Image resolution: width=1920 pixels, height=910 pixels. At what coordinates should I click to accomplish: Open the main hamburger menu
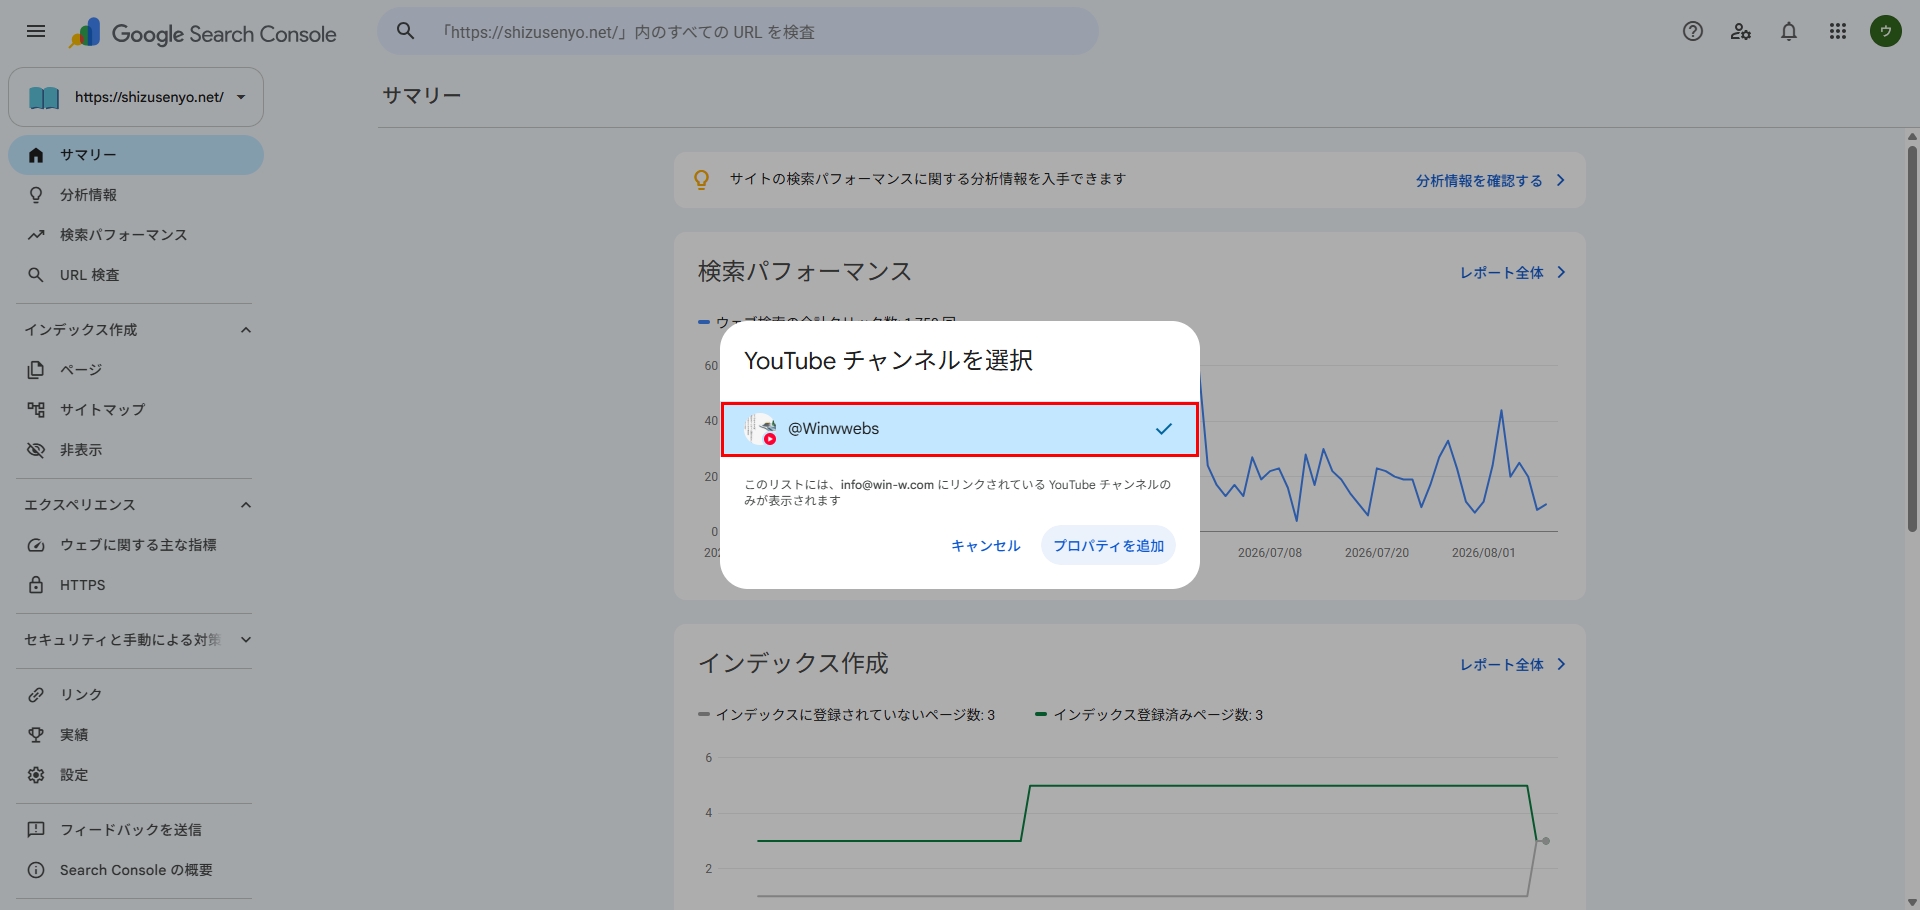[36, 32]
